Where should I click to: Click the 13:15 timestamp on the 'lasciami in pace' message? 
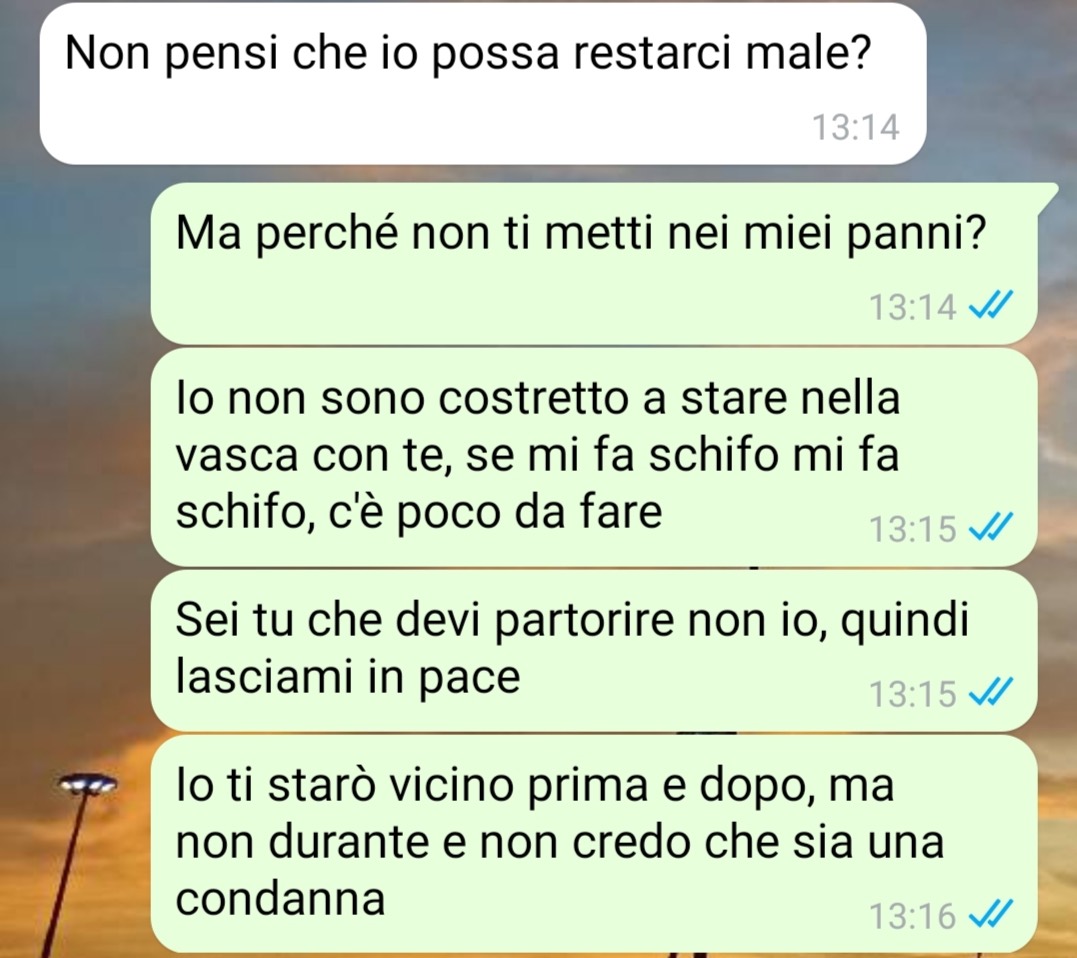coord(913,694)
